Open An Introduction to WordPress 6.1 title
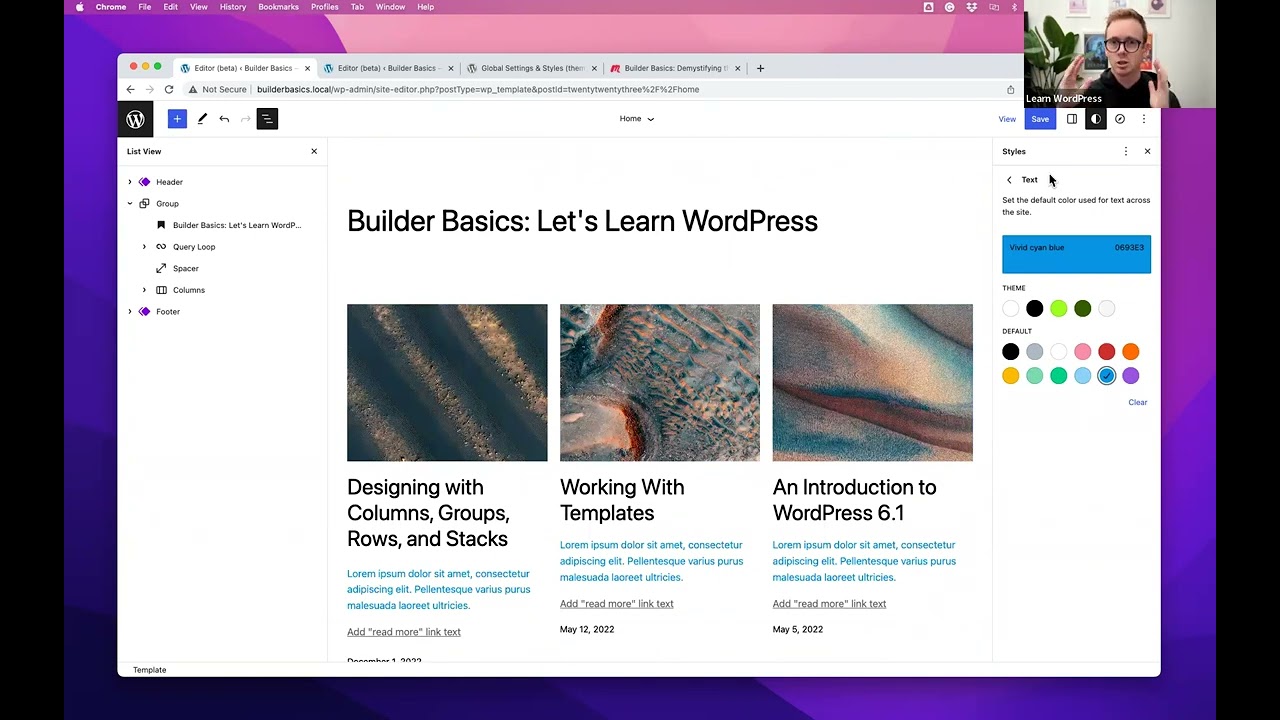 coord(854,500)
